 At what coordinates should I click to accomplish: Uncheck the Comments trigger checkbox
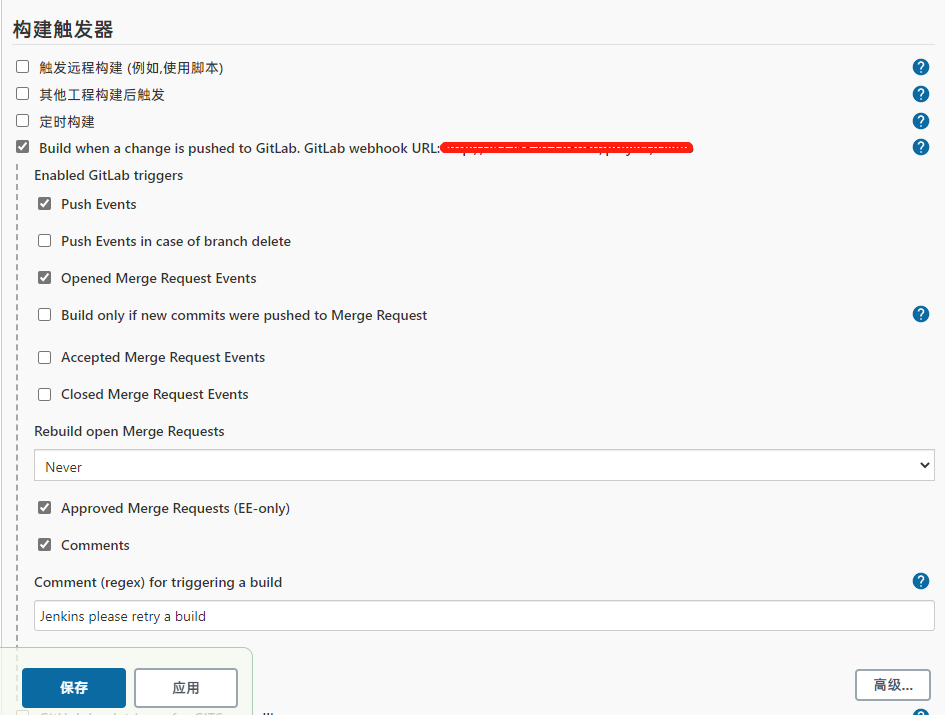tap(45, 545)
